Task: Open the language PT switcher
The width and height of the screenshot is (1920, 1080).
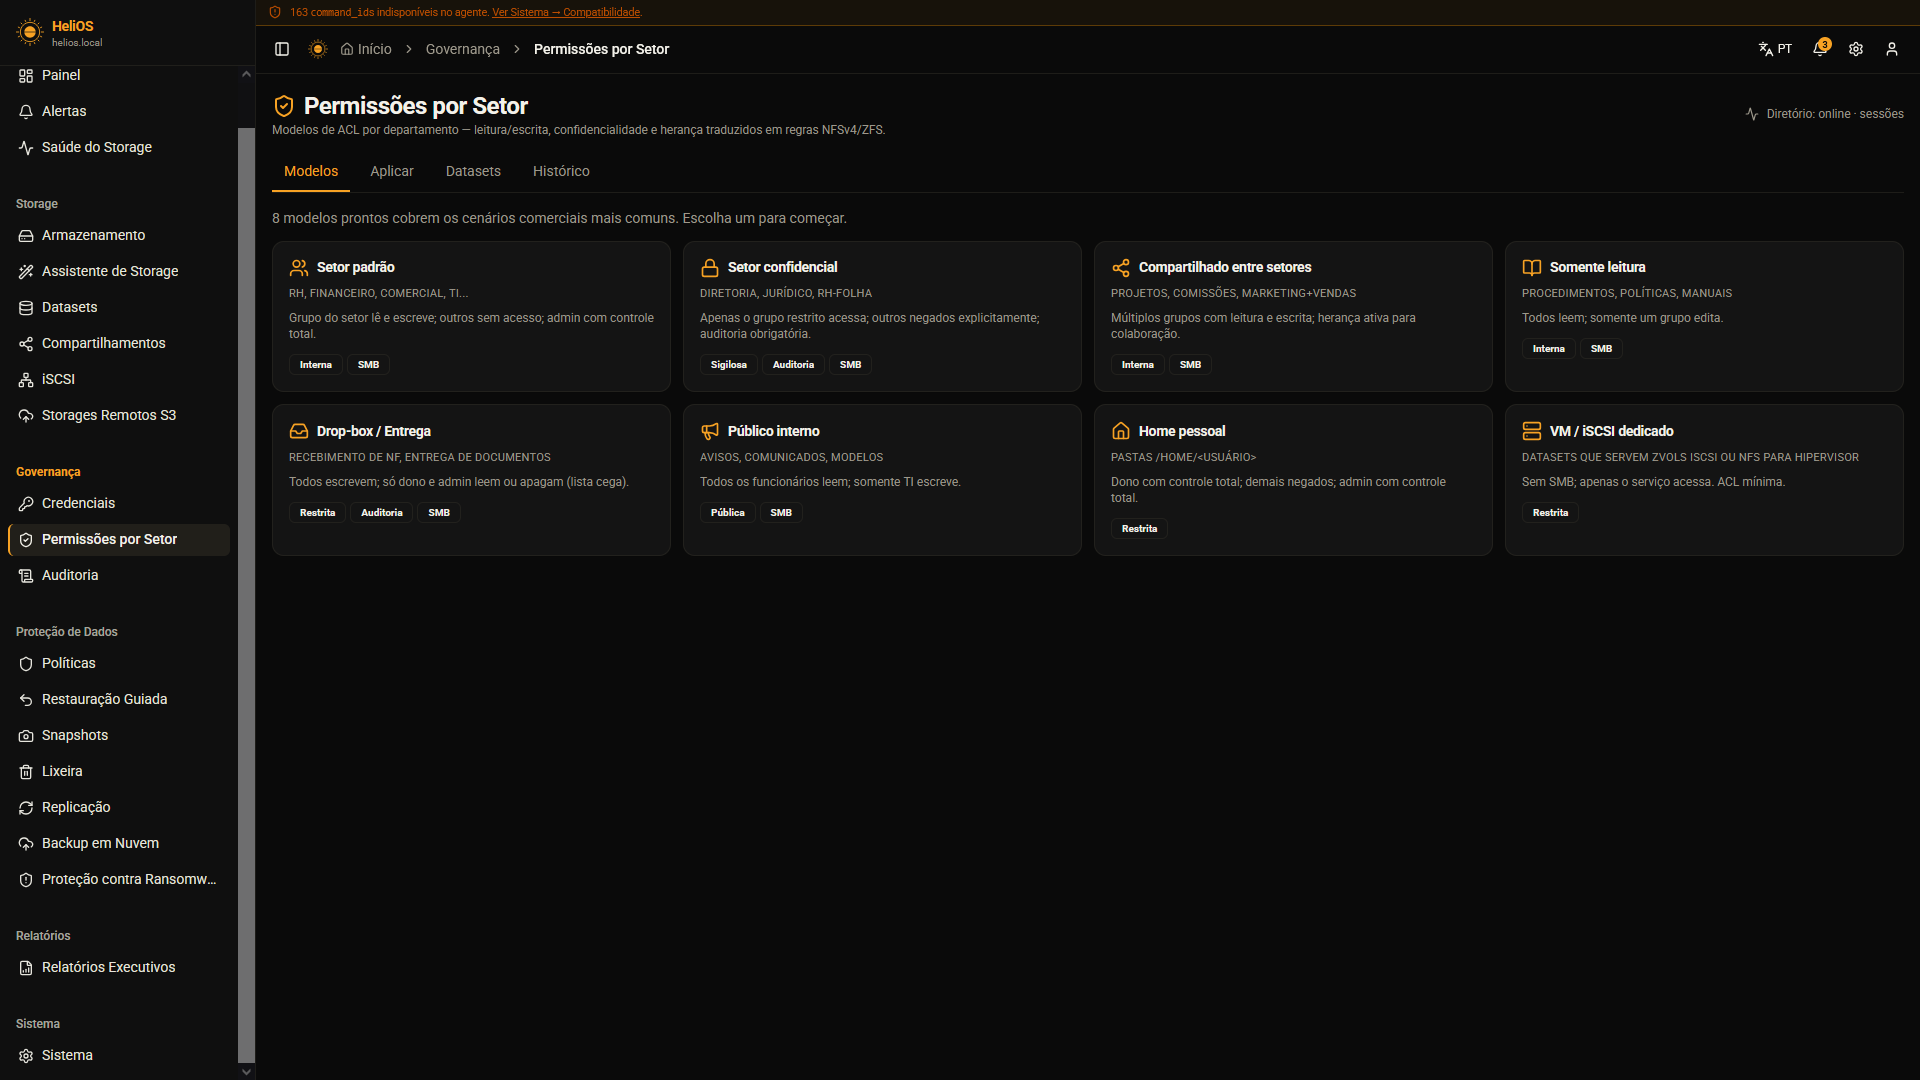Action: pyautogui.click(x=1775, y=49)
